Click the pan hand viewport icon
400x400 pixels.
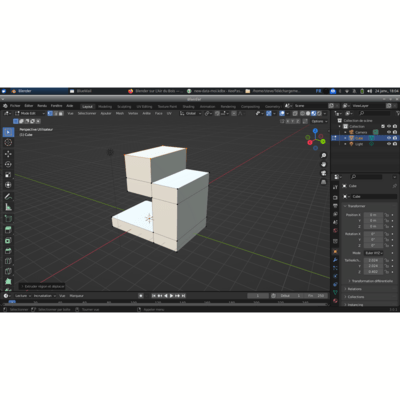[323, 164]
